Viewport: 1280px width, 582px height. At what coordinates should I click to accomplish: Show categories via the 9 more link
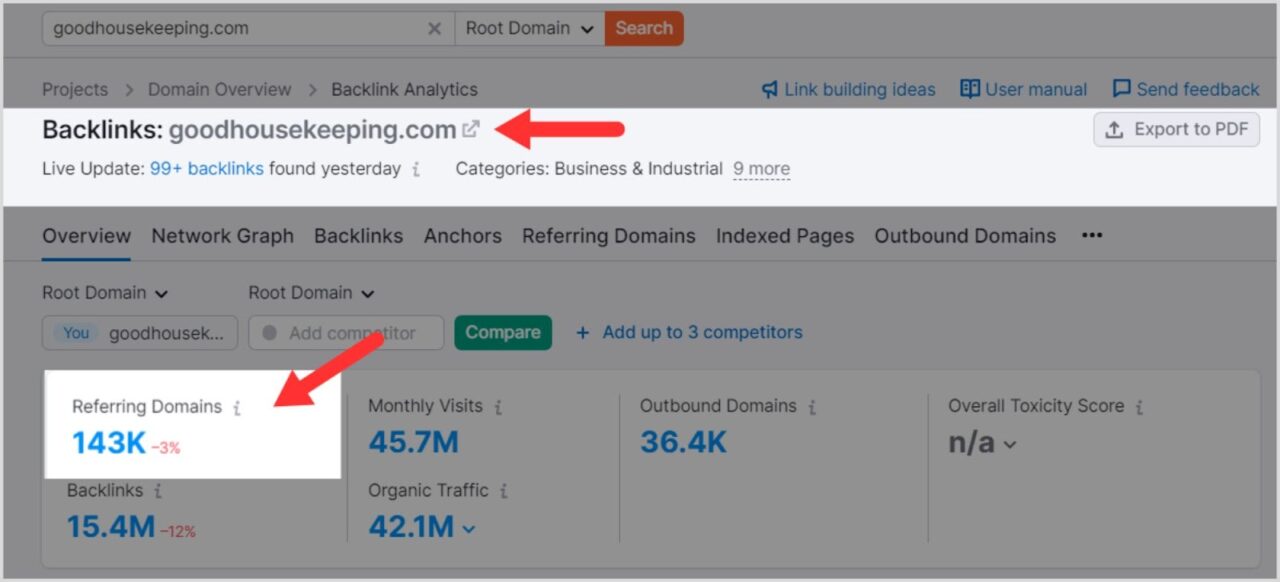tap(761, 168)
